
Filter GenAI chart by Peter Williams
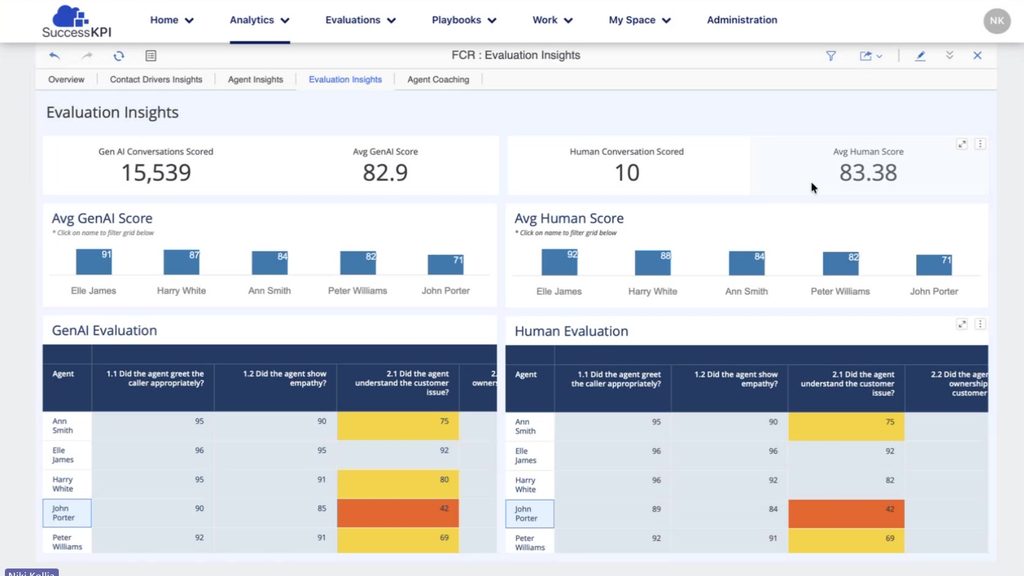357,291
